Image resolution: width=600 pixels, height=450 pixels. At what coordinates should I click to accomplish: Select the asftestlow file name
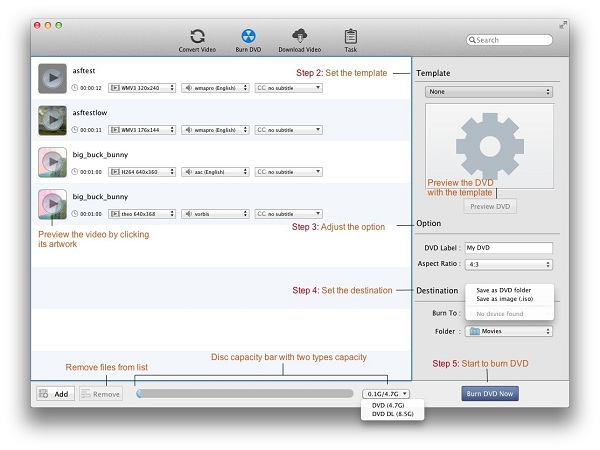[x=90, y=113]
